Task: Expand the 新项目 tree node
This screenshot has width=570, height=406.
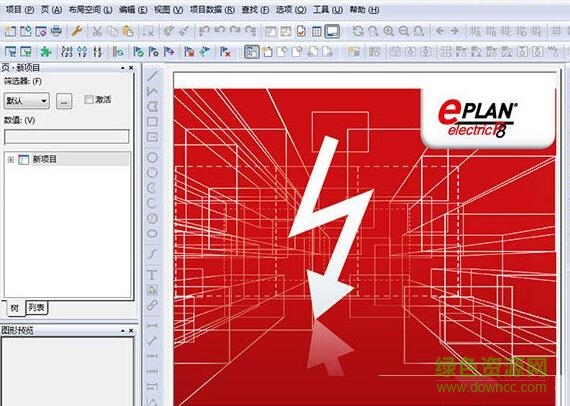Action: coord(11,160)
